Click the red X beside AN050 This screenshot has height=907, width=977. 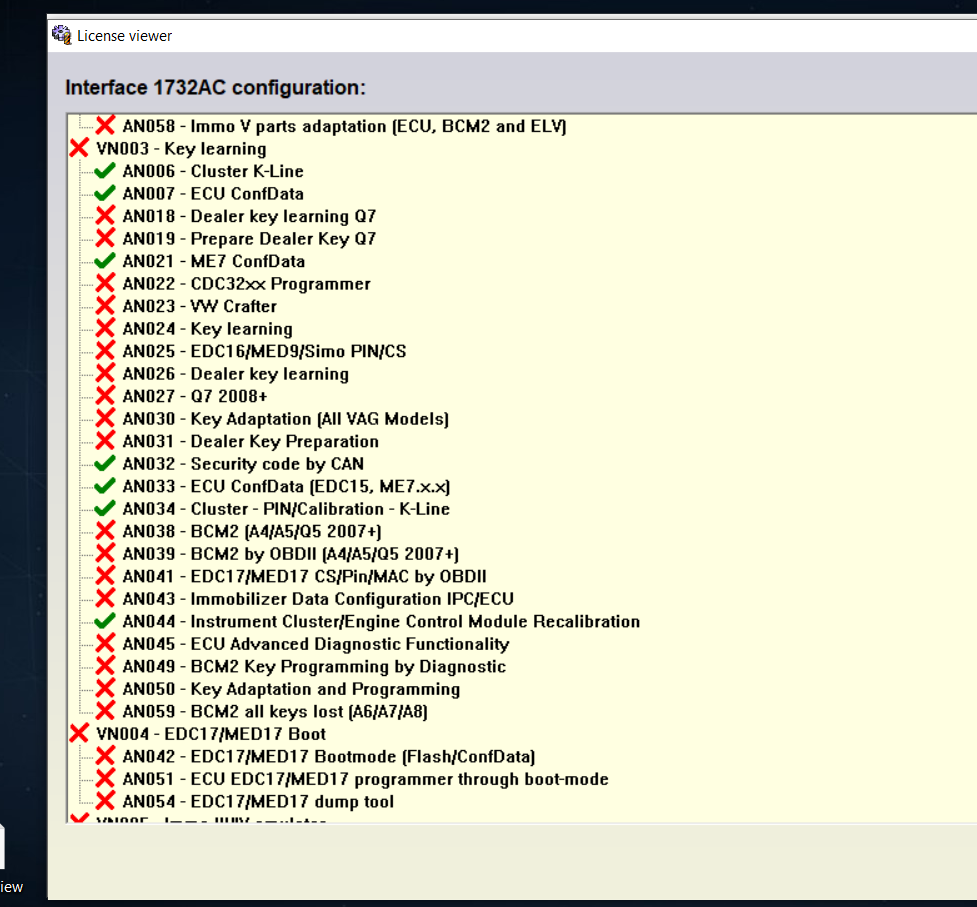[105, 688]
